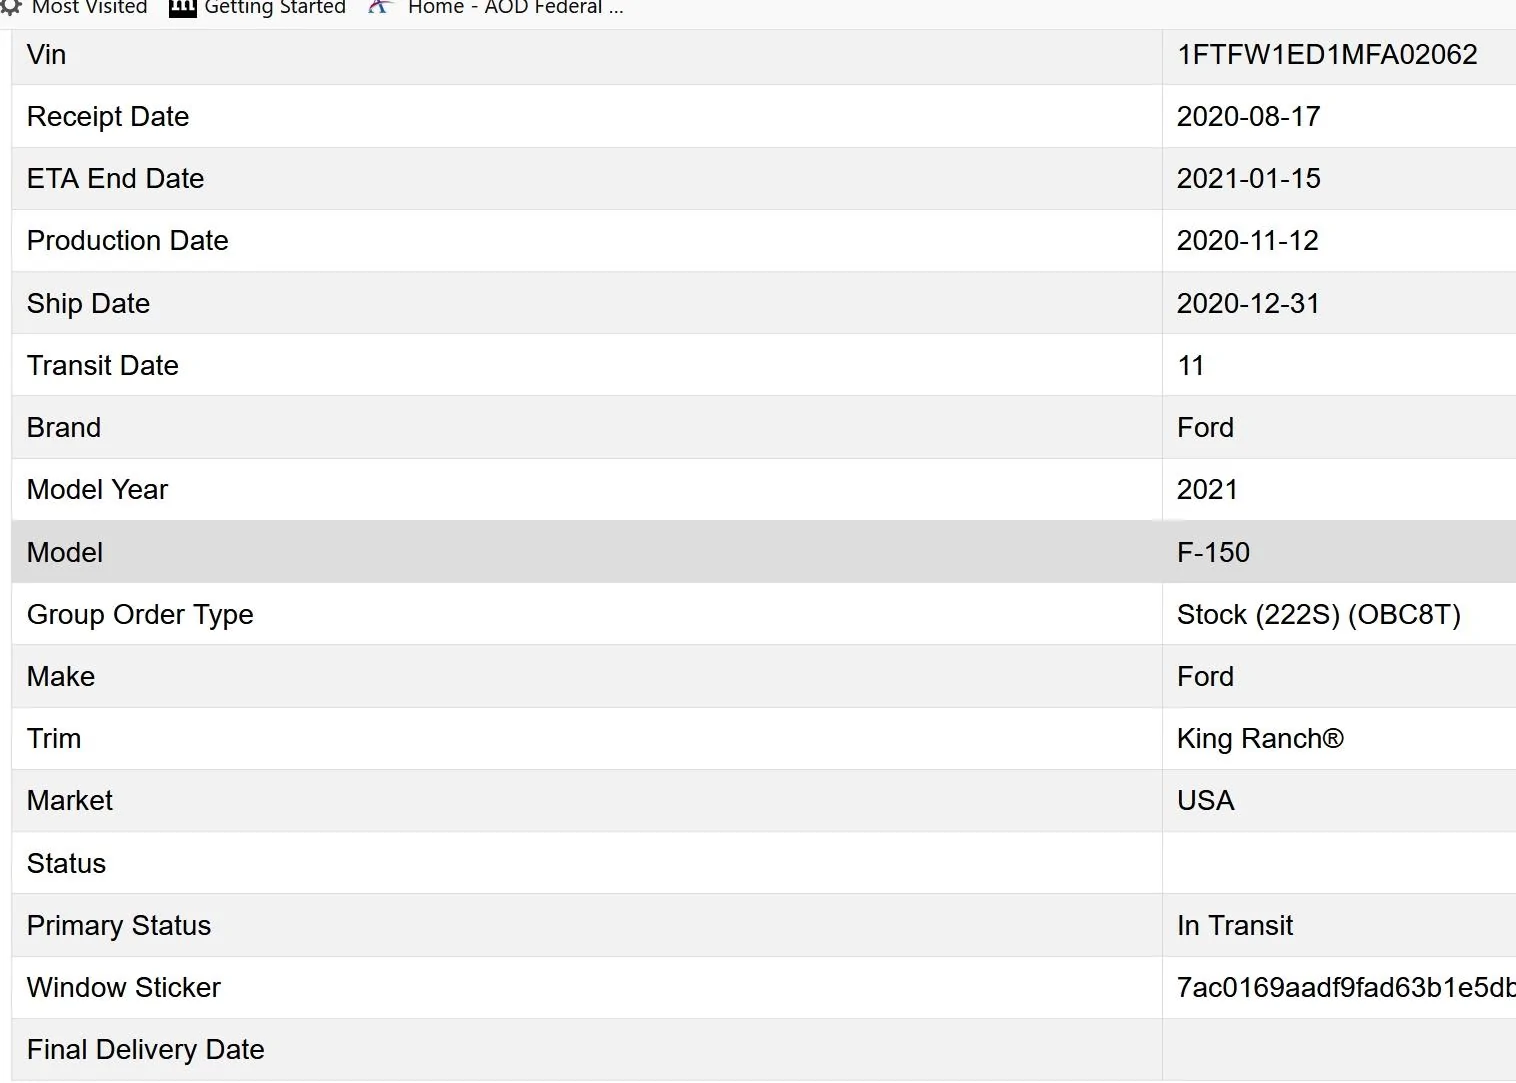1516x1083 pixels.
Task: Click the AOD Federal bookmark favicon
Action: [378, 7]
